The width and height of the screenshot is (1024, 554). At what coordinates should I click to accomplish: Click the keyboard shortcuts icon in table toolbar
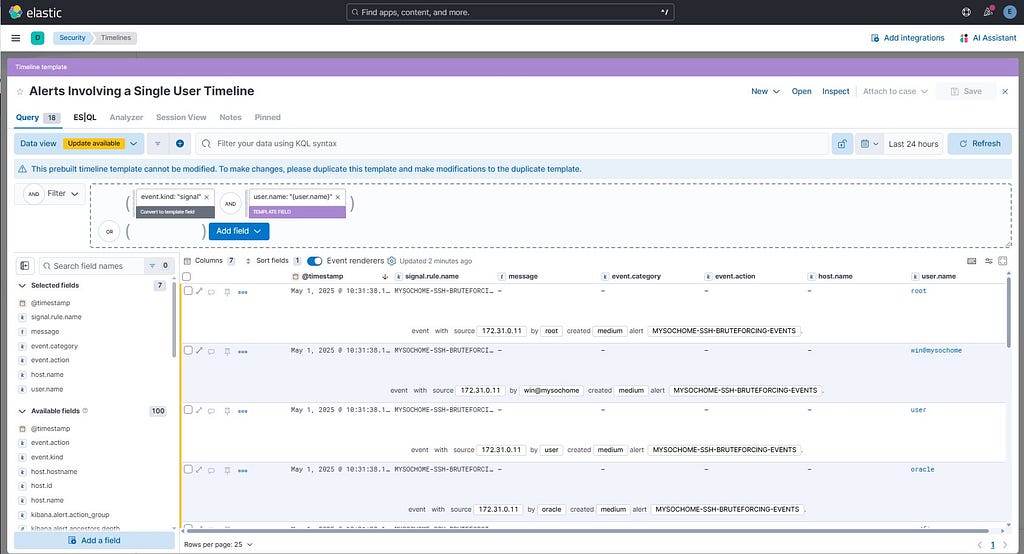coord(972,261)
